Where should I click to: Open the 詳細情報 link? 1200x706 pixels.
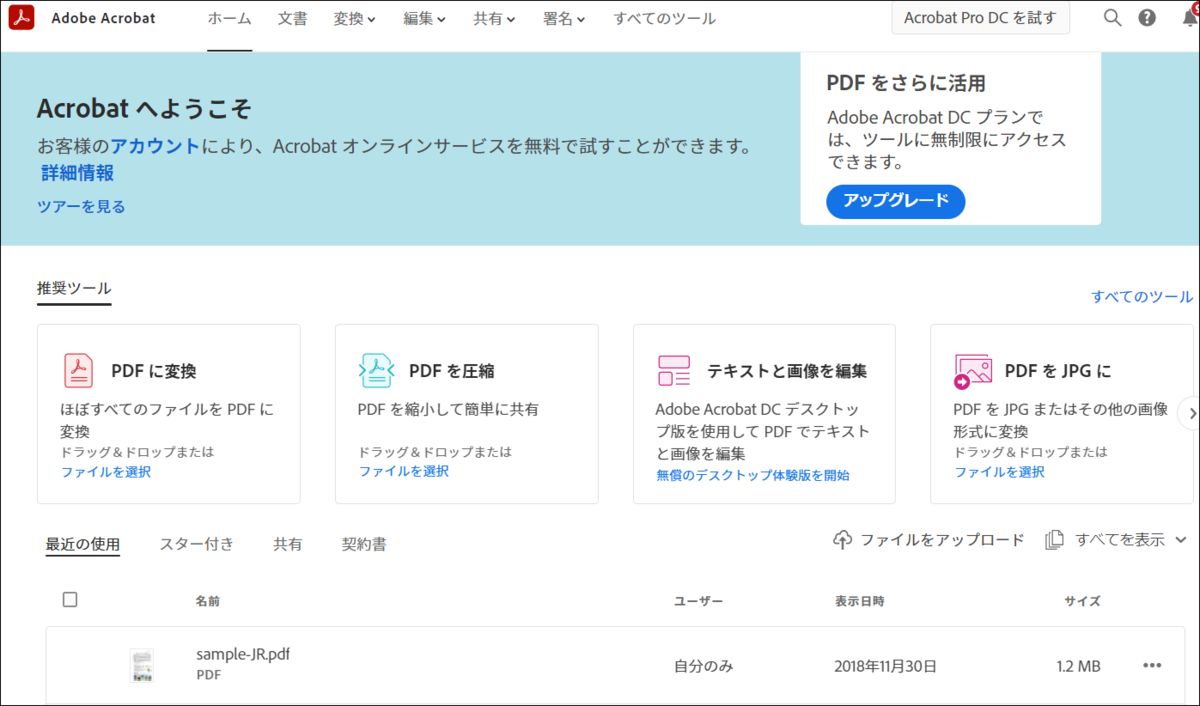(77, 173)
